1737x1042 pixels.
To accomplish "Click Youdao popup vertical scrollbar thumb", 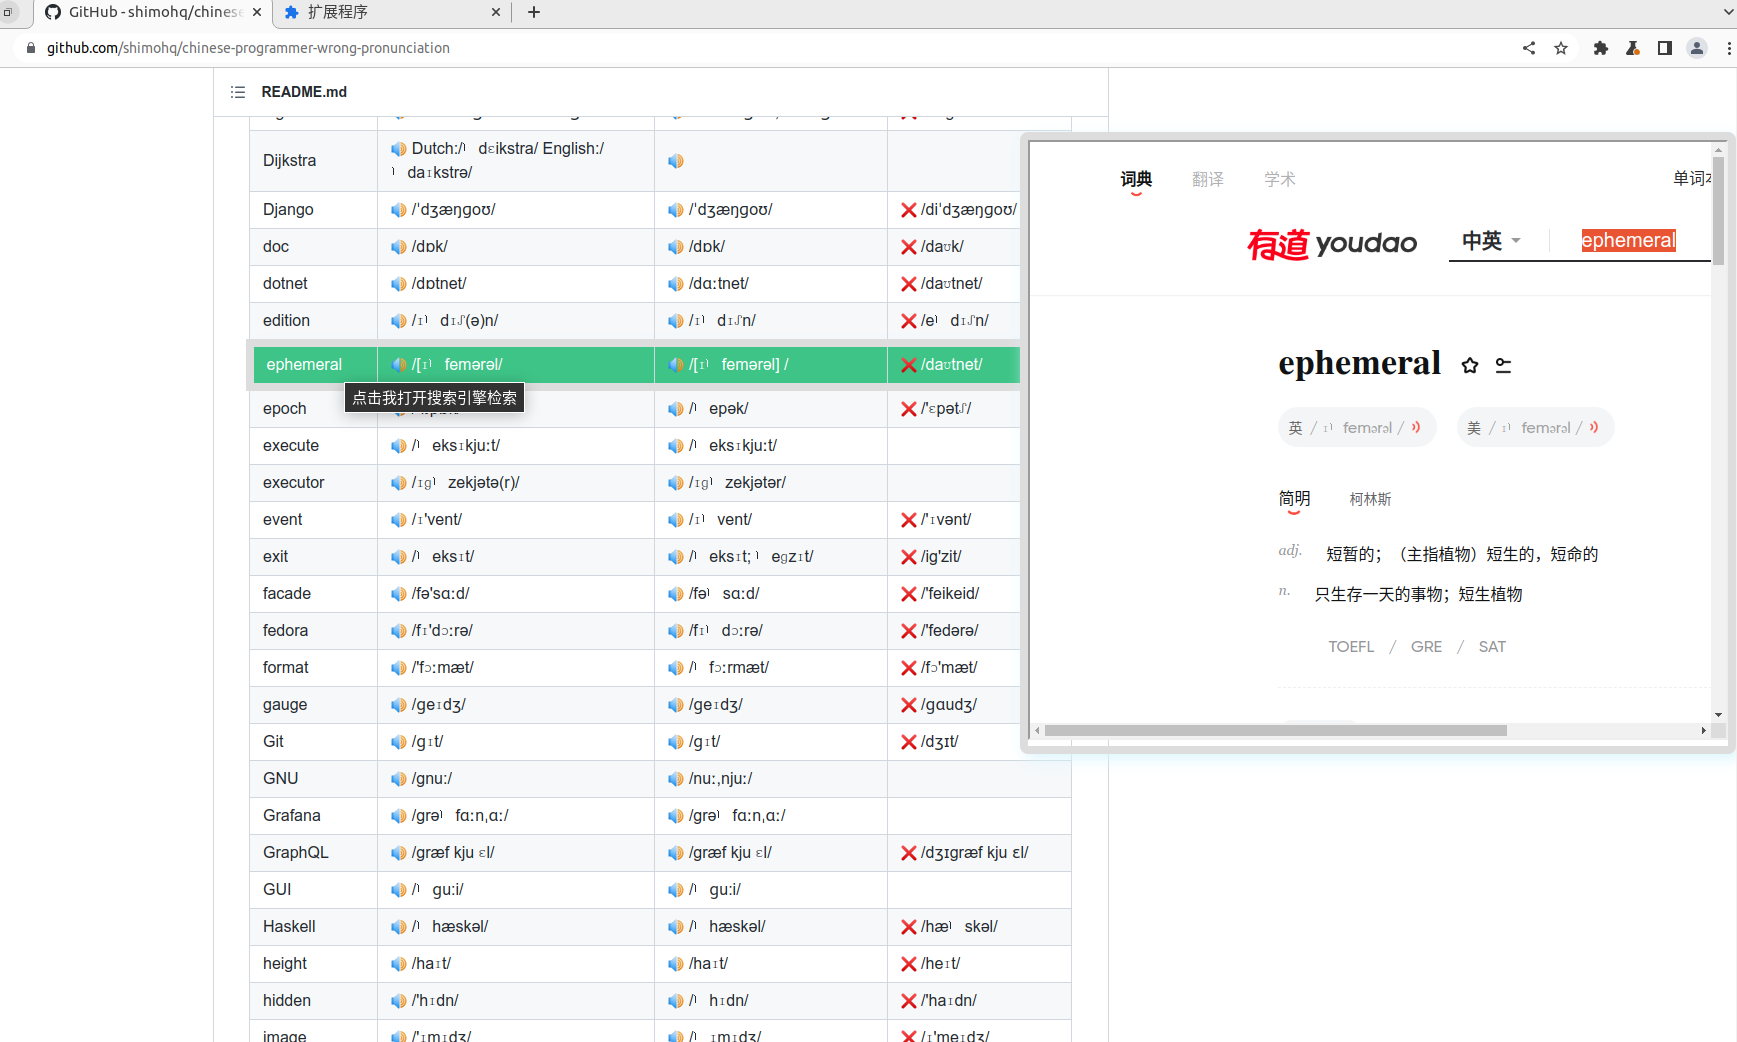I will pos(1719,209).
